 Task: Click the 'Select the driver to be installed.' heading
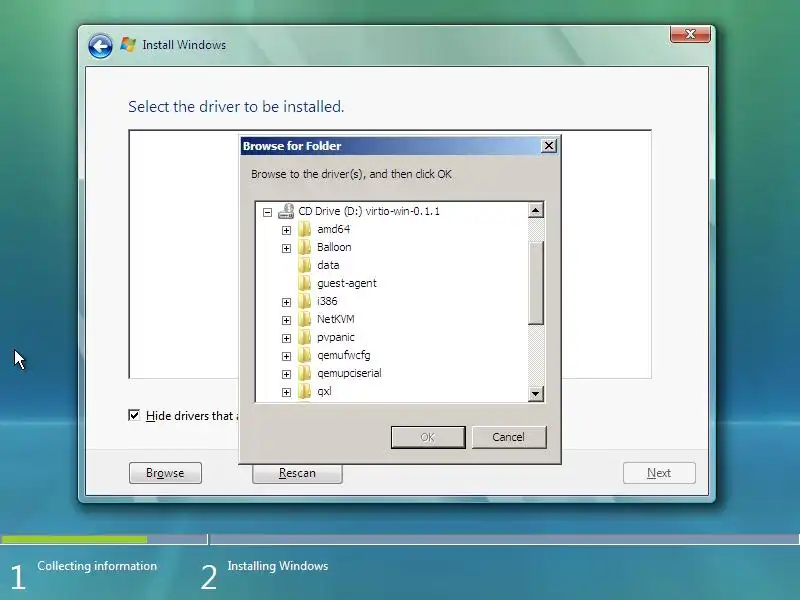236,107
